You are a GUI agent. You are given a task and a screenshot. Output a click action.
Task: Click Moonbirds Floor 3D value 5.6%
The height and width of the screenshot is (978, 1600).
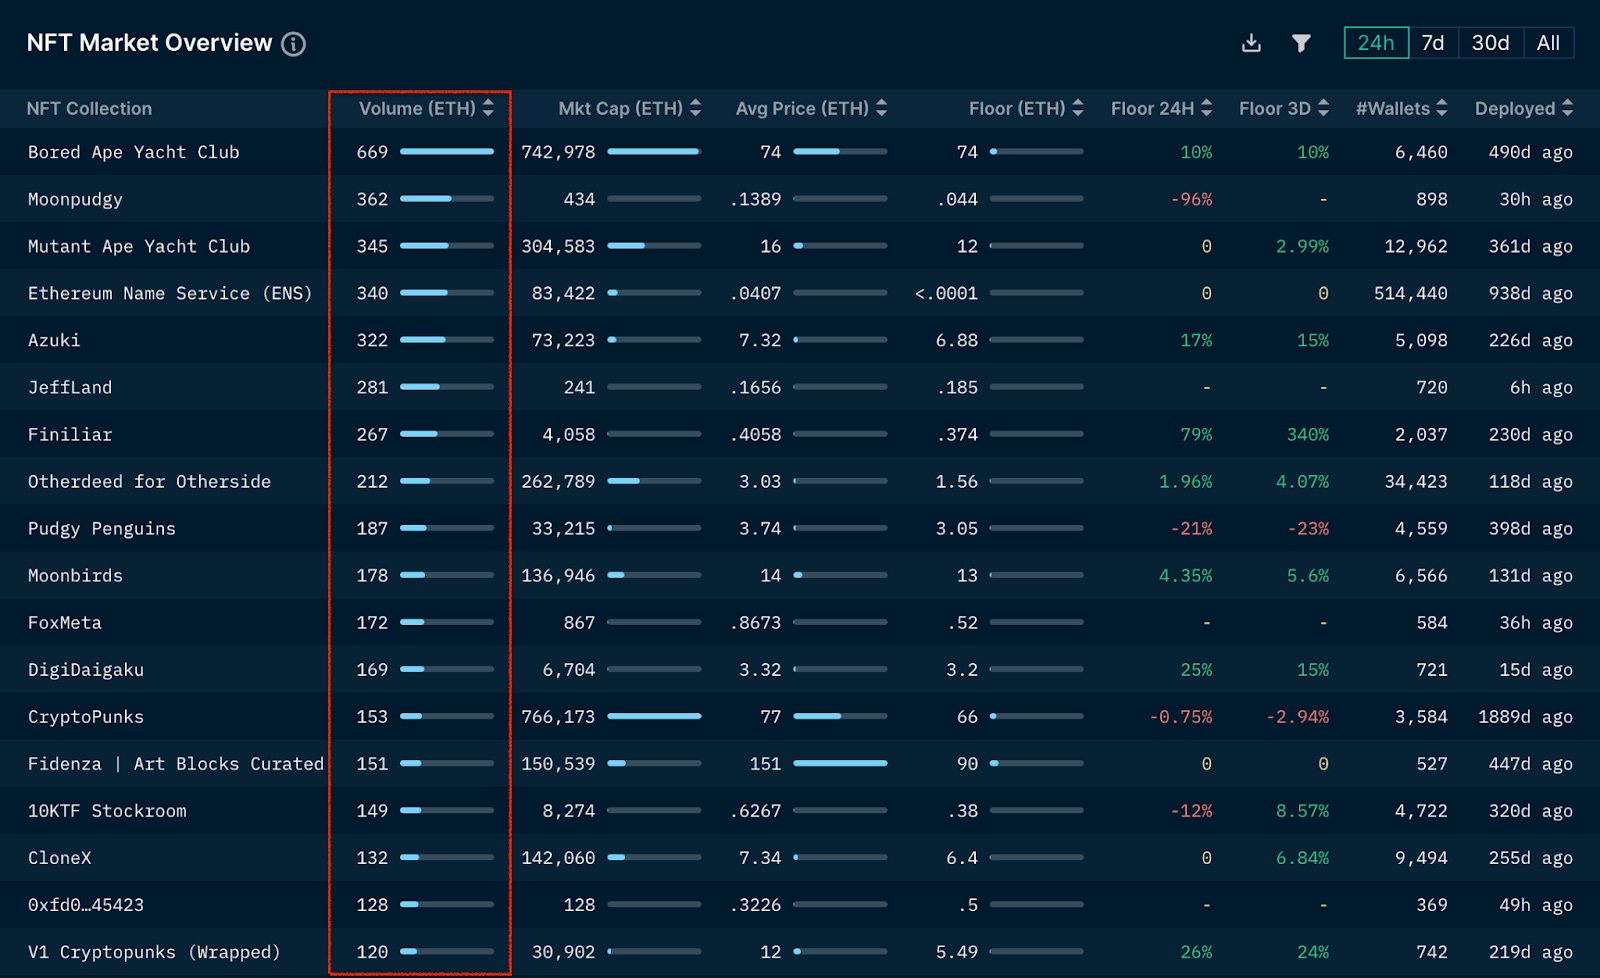point(1308,575)
